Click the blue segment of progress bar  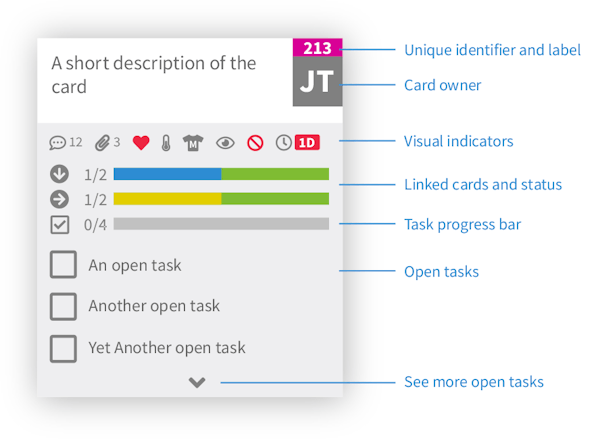[167, 174]
